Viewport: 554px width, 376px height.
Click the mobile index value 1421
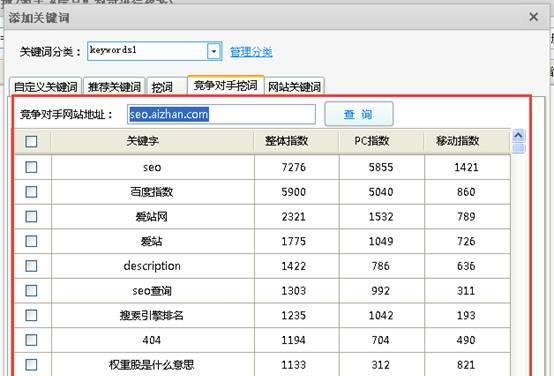pos(466,167)
